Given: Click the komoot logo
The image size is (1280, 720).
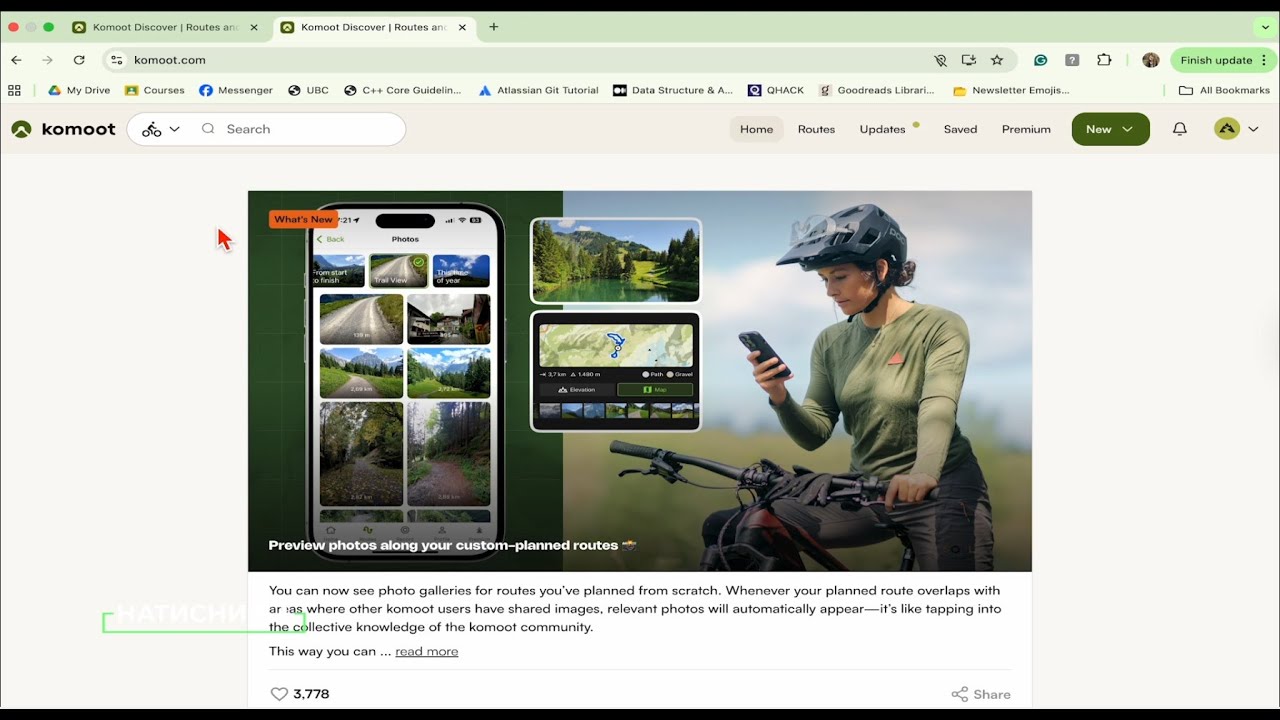Looking at the screenshot, I should pyautogui.click(x=64, y=129).
